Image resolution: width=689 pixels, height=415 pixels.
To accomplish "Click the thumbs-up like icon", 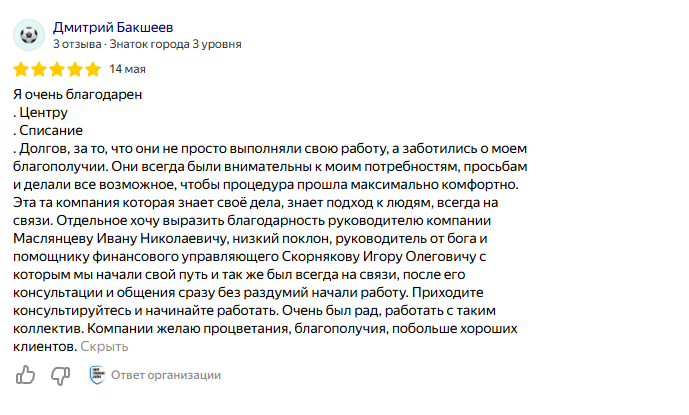I will point(25,375).
